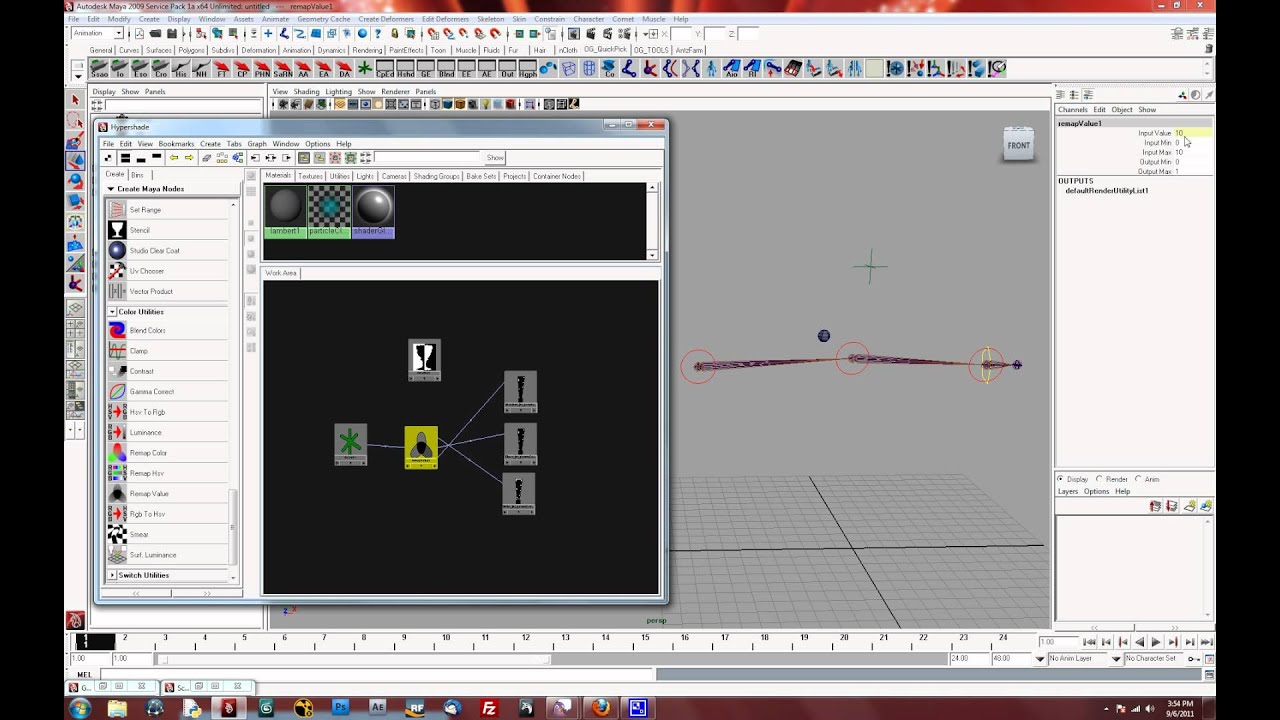Create a Remap Hsv node
The width and height of the screenshot is (1280, 720).
pos(167,473)
